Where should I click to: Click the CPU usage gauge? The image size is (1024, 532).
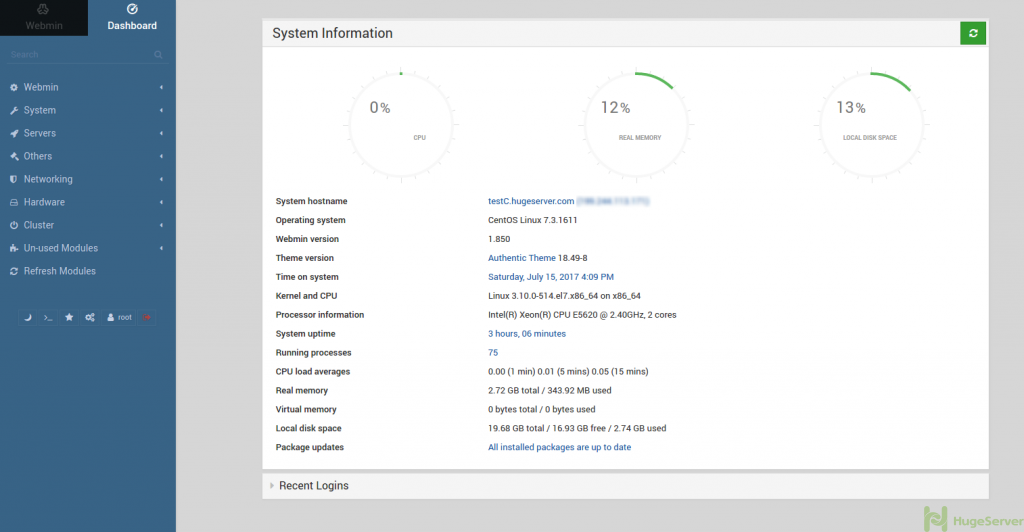401,124
